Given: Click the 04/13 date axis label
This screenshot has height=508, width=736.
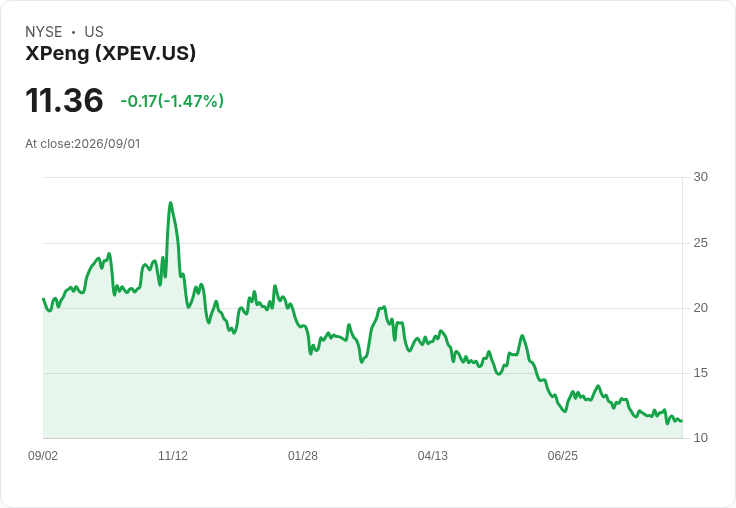Looking at the screenshot, I should coord(433,456).
